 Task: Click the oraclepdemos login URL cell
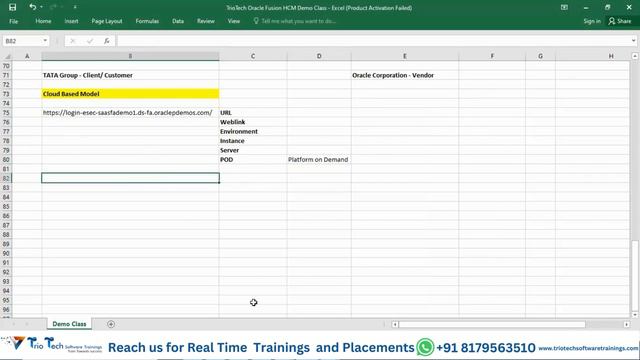(130, 113)
